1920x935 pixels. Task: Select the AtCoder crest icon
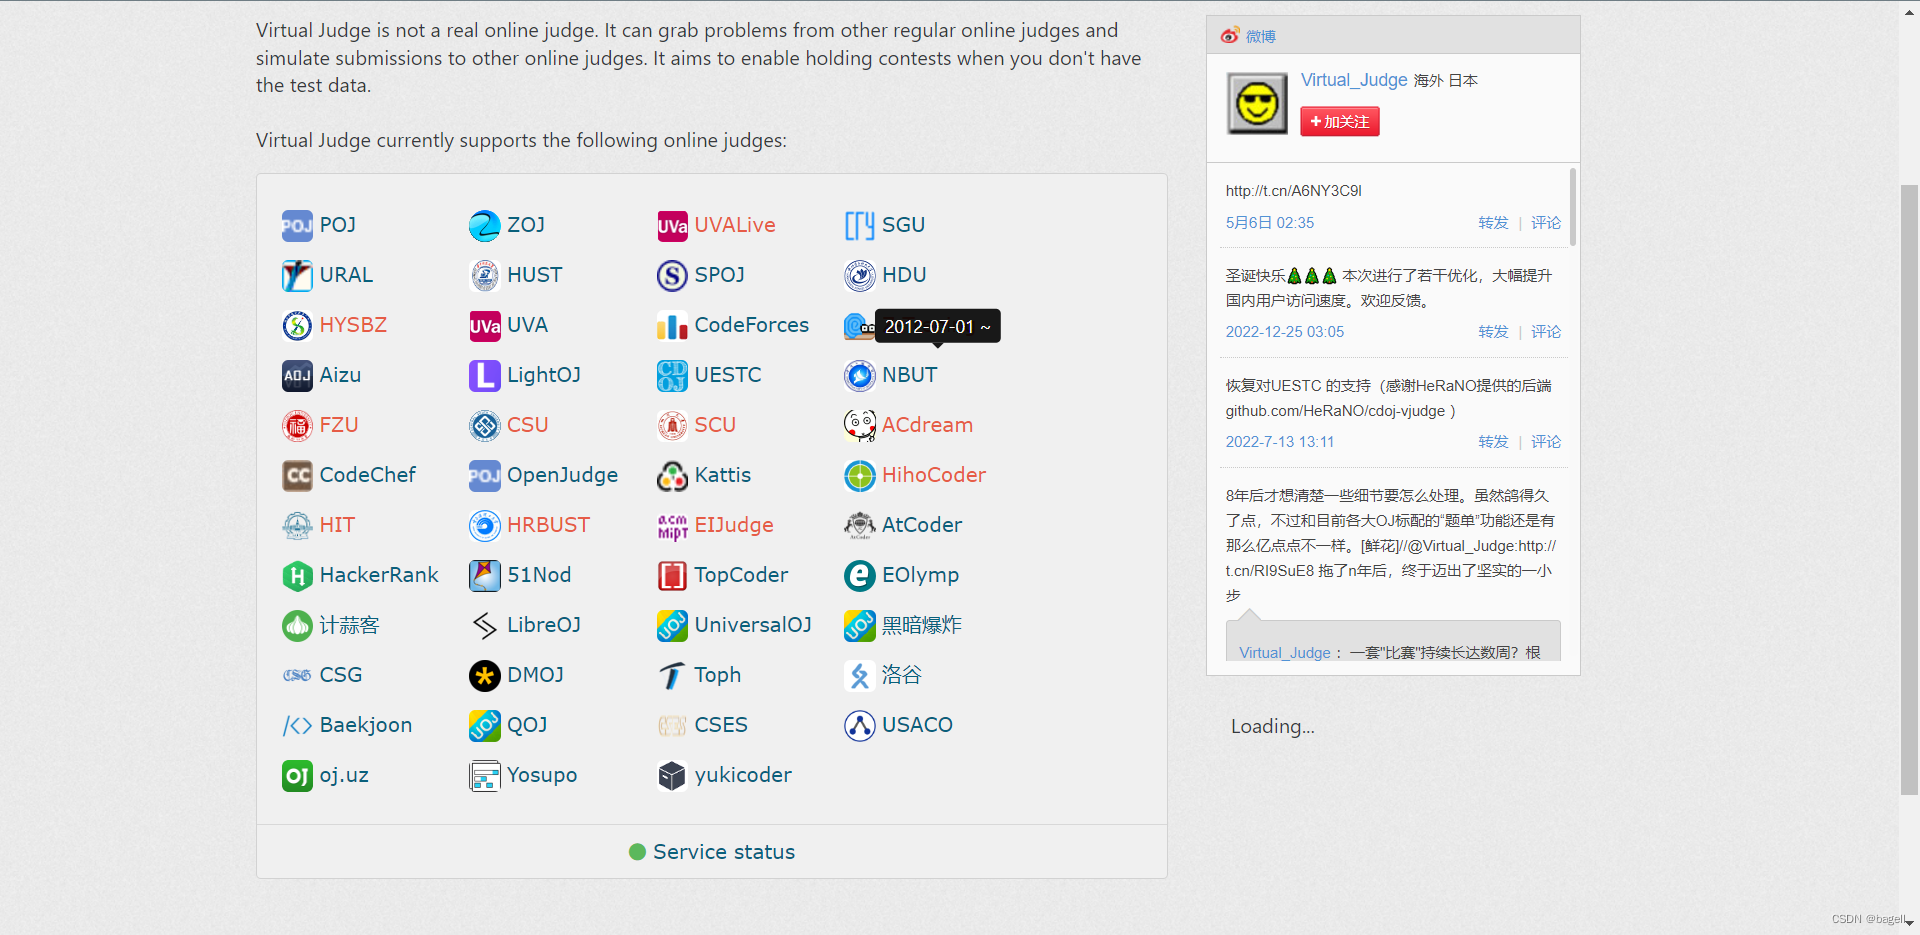[x=859, y=525]
